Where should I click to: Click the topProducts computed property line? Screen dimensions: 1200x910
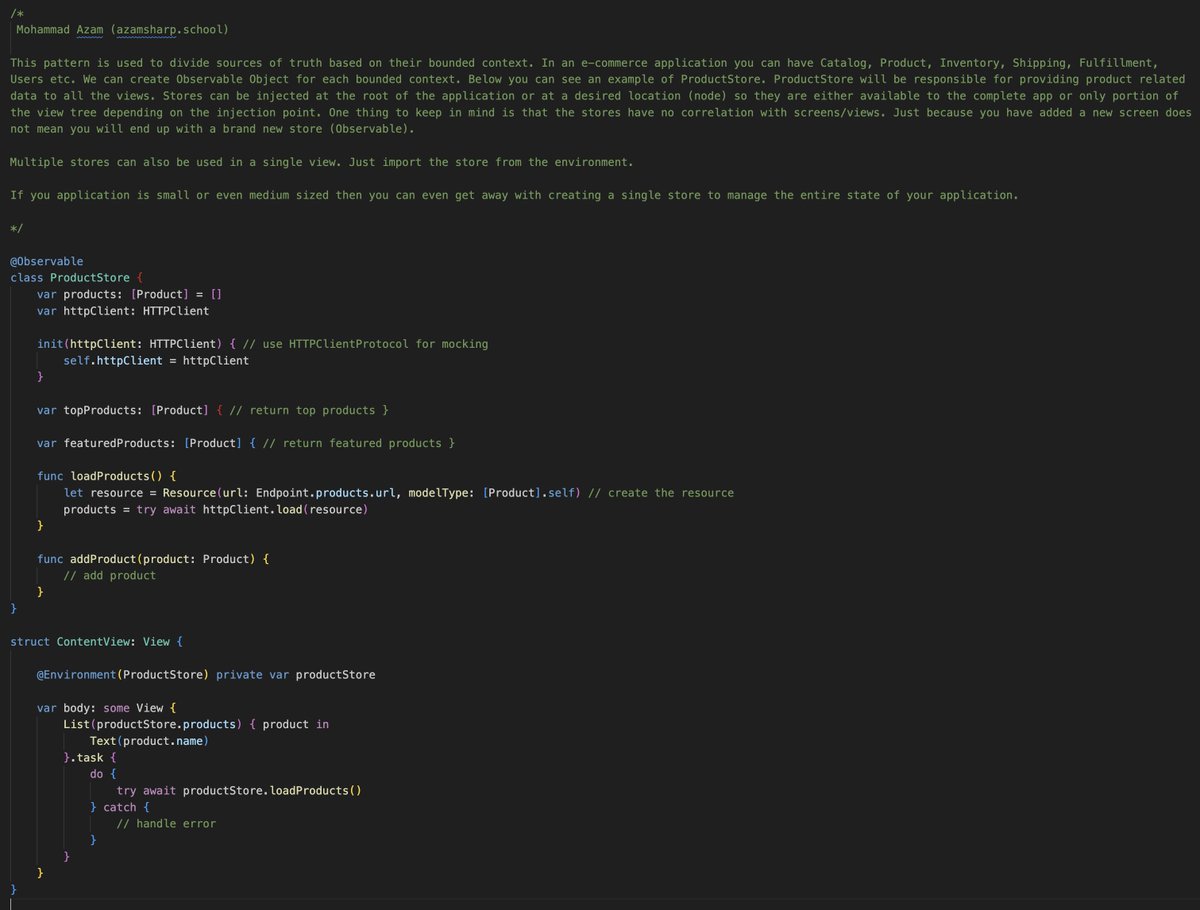[213, 410]
